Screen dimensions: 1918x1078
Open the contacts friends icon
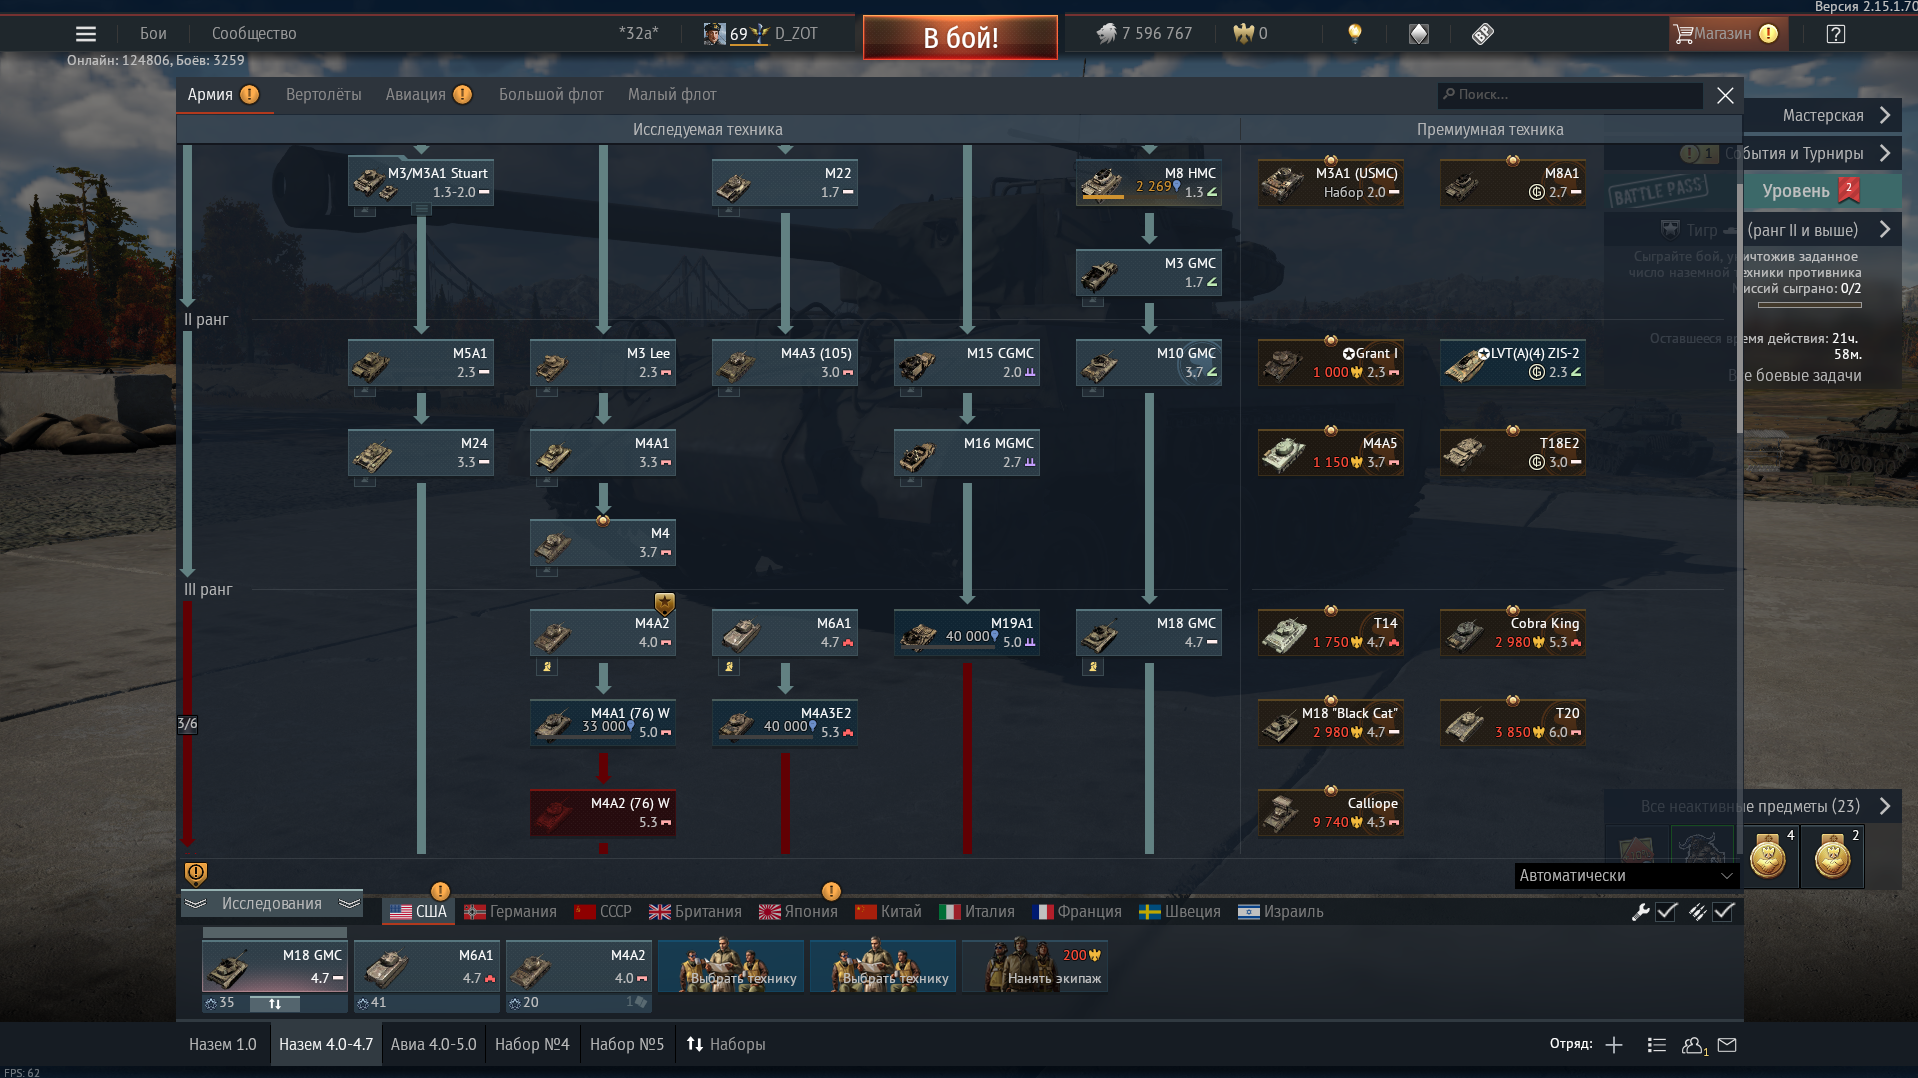(x=1694, y=1045)
